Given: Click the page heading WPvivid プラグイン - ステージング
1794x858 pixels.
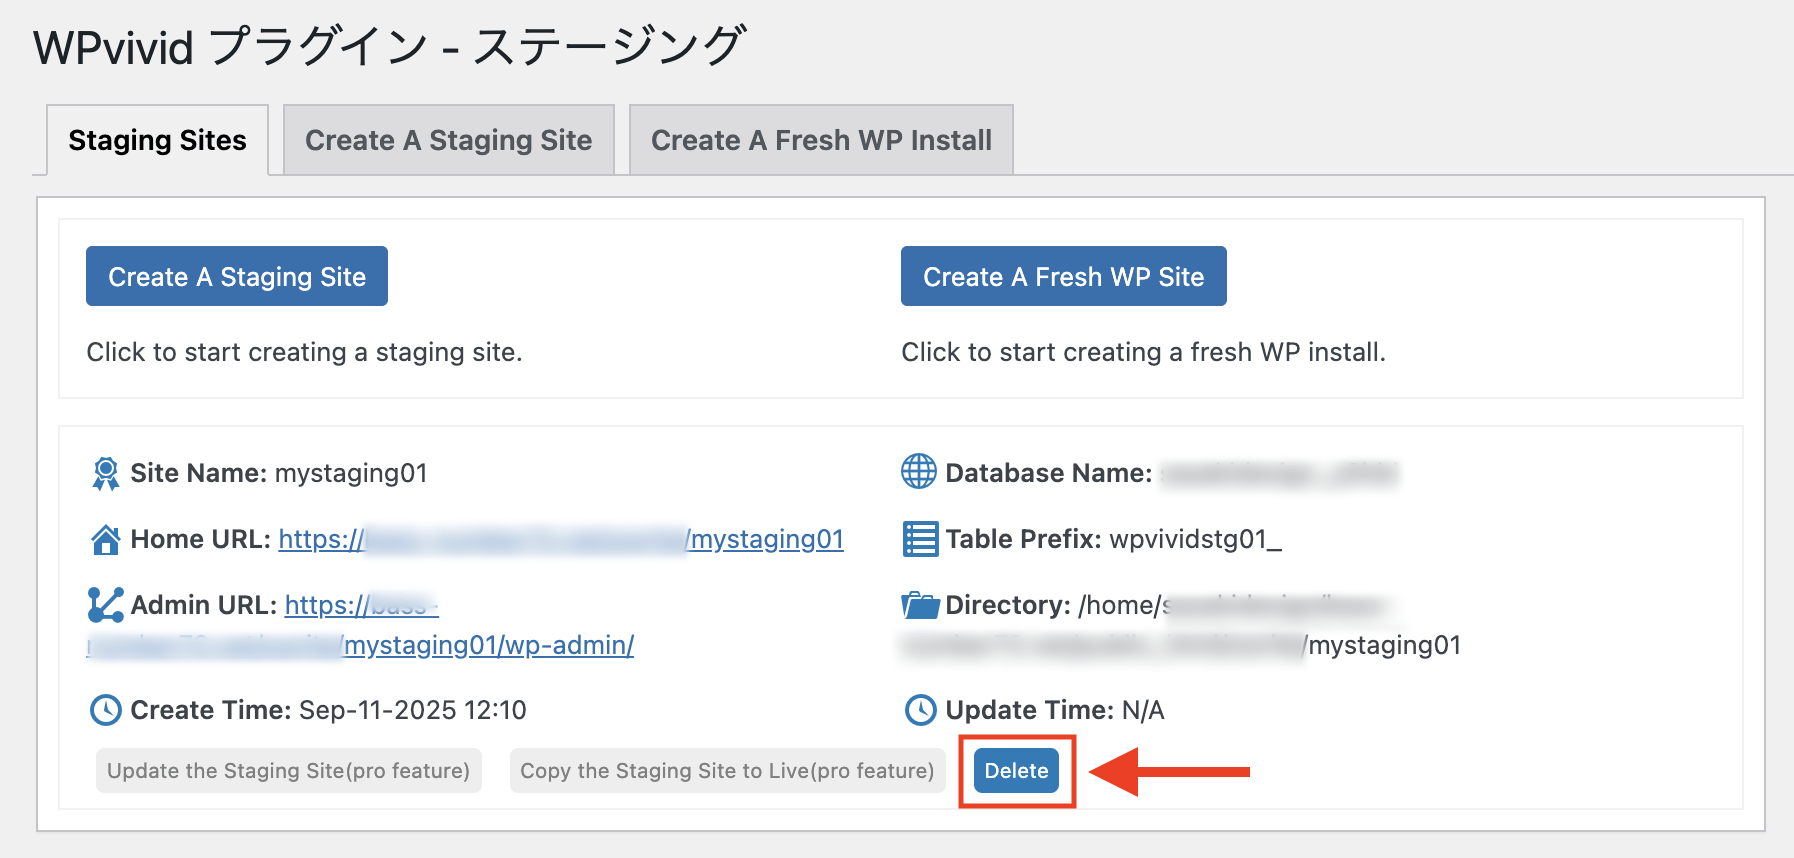Looking at the screenshot, I should 389,47.
